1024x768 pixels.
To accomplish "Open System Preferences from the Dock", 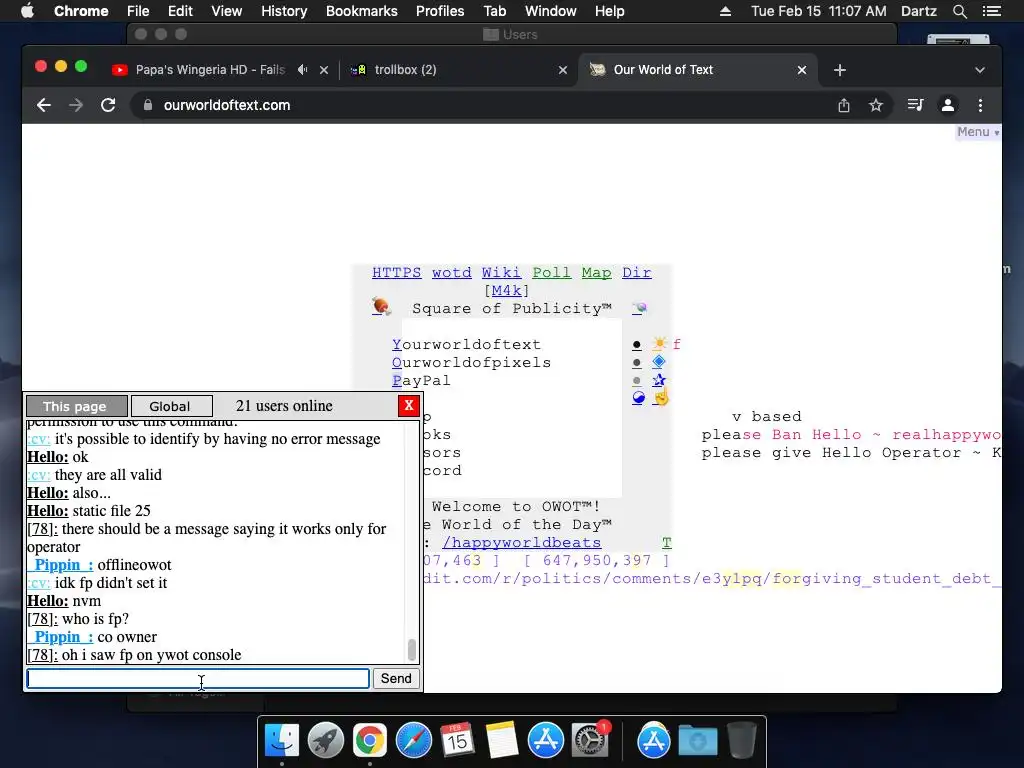I will coord(590,740).
